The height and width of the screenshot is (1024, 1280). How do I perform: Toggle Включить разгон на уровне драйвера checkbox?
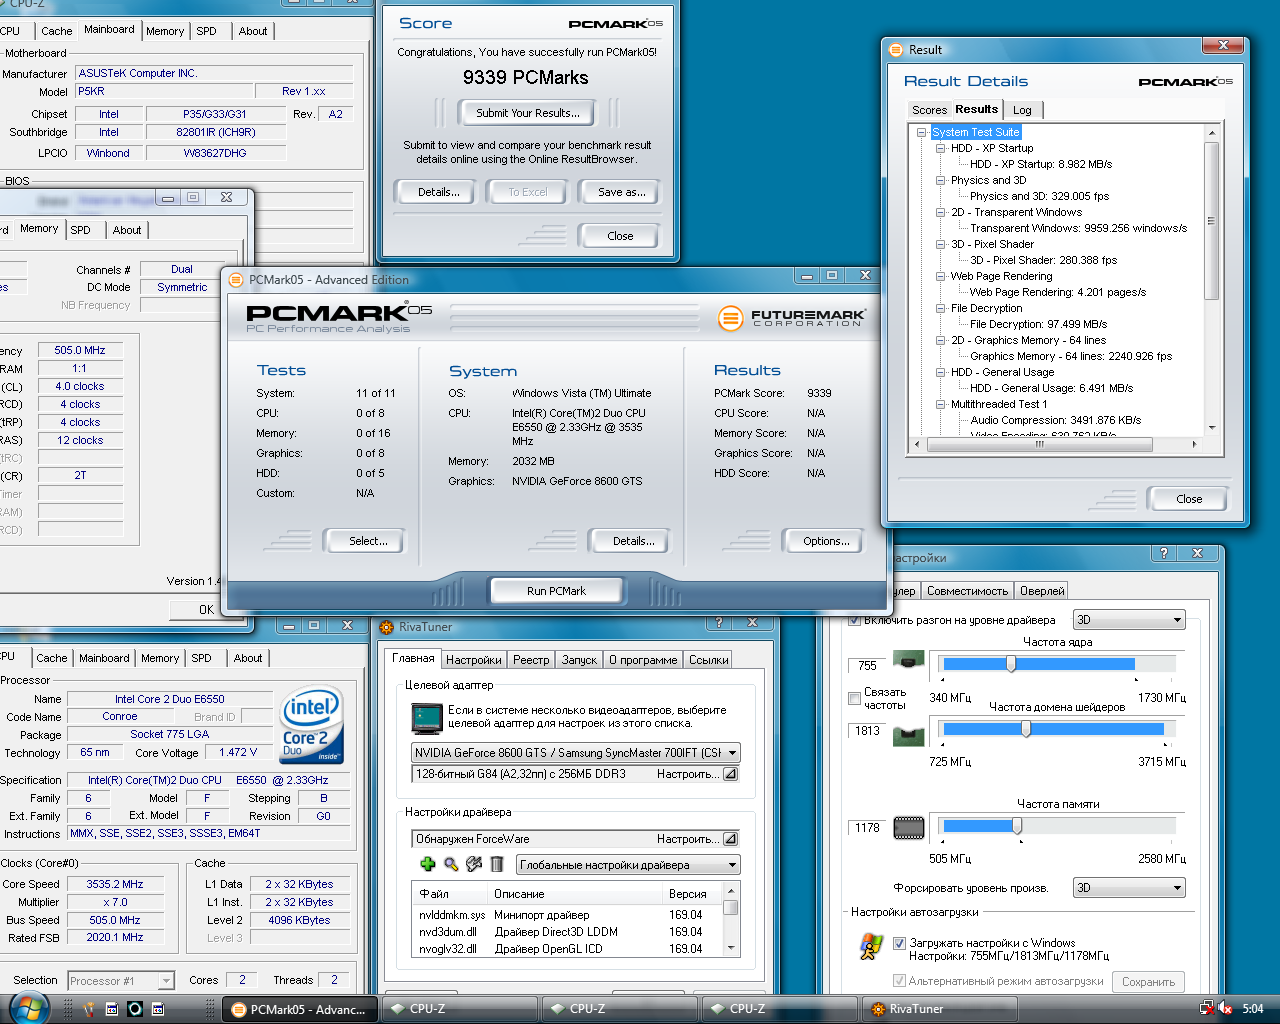tap(854, 620)
